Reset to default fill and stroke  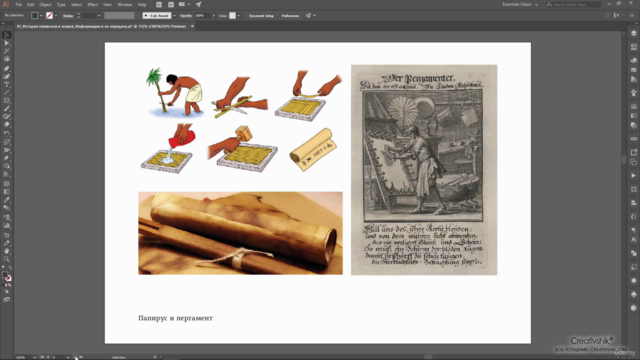(3, 268)
